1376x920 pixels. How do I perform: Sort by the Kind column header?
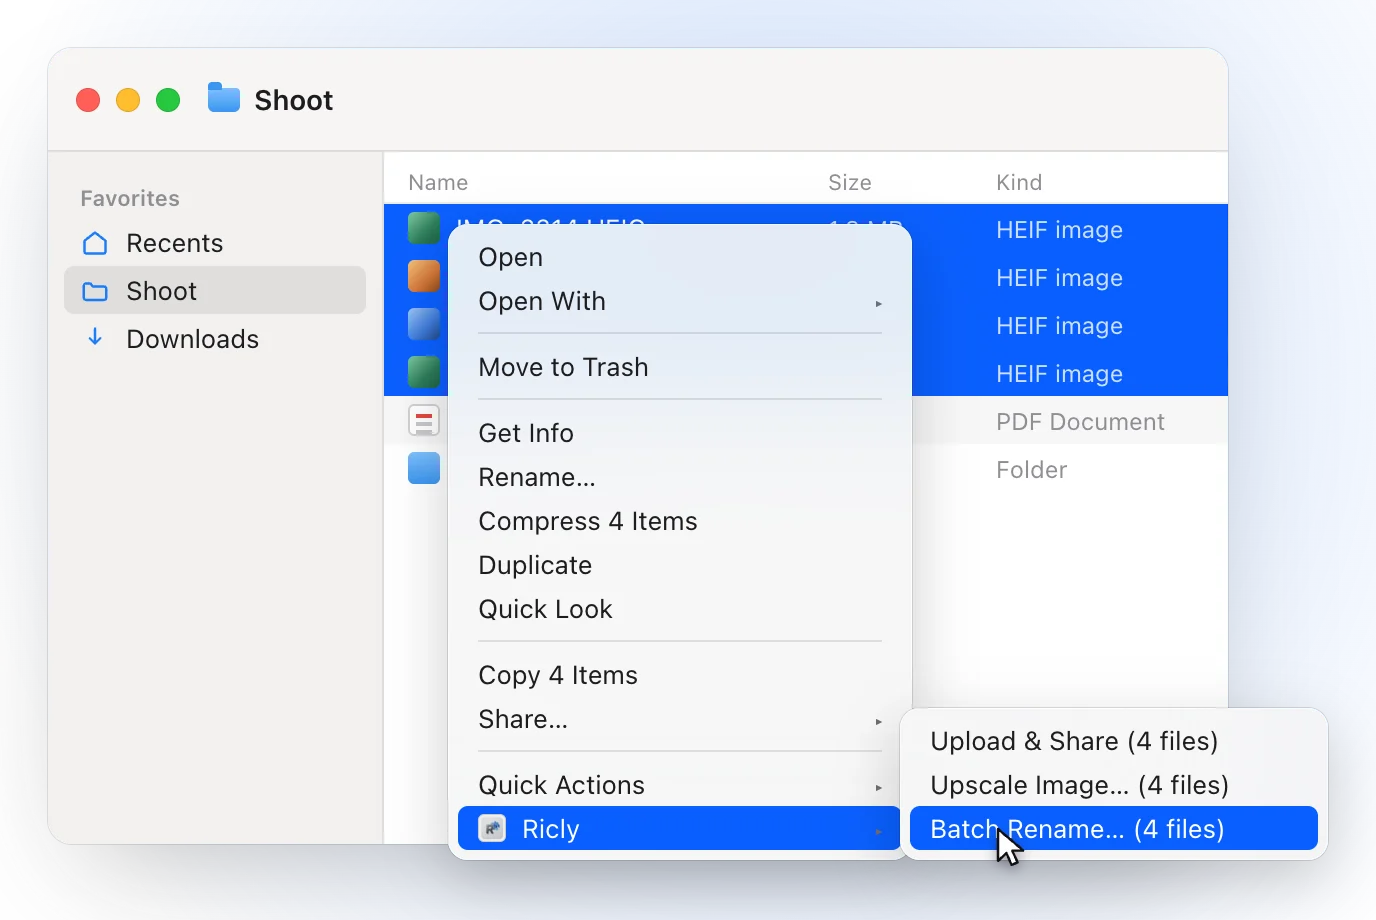1019,182
